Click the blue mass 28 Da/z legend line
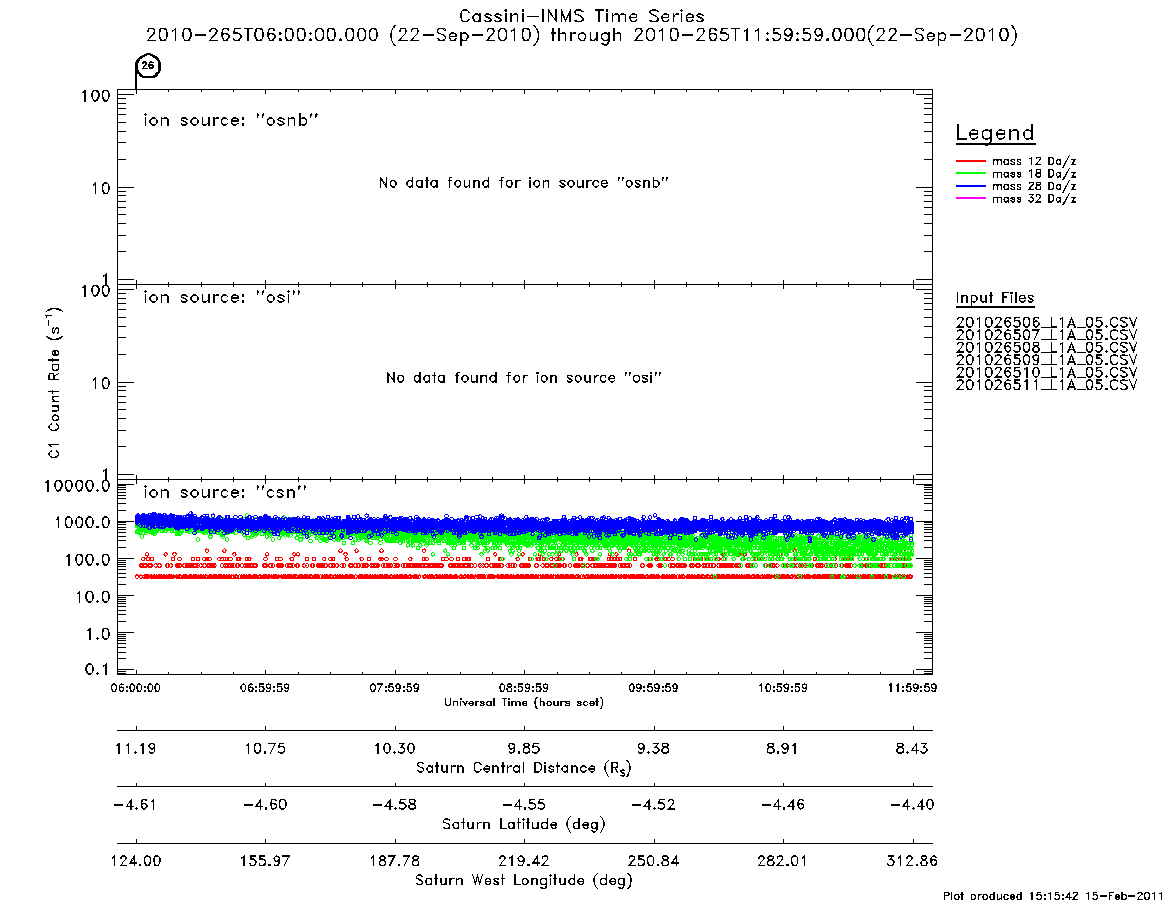The width and height of the screenshot is (1165, 900). (970, 186)
